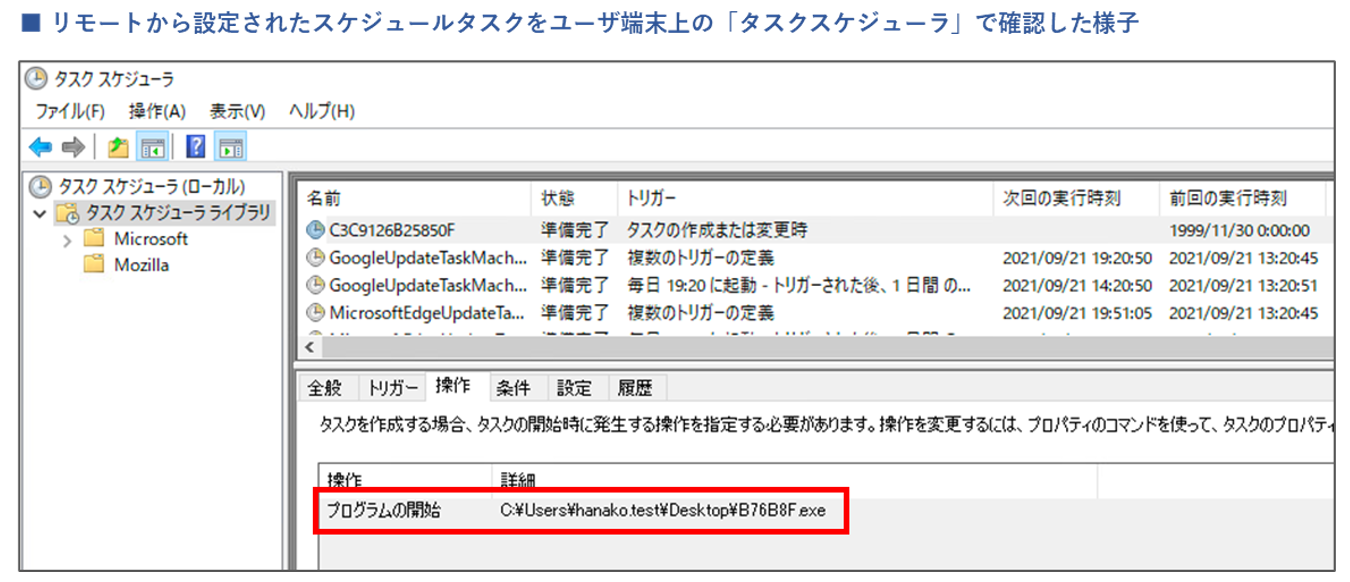Toggle the Show/Hide Console Tree icon
1350x582 pixels.
pos(152,148)
